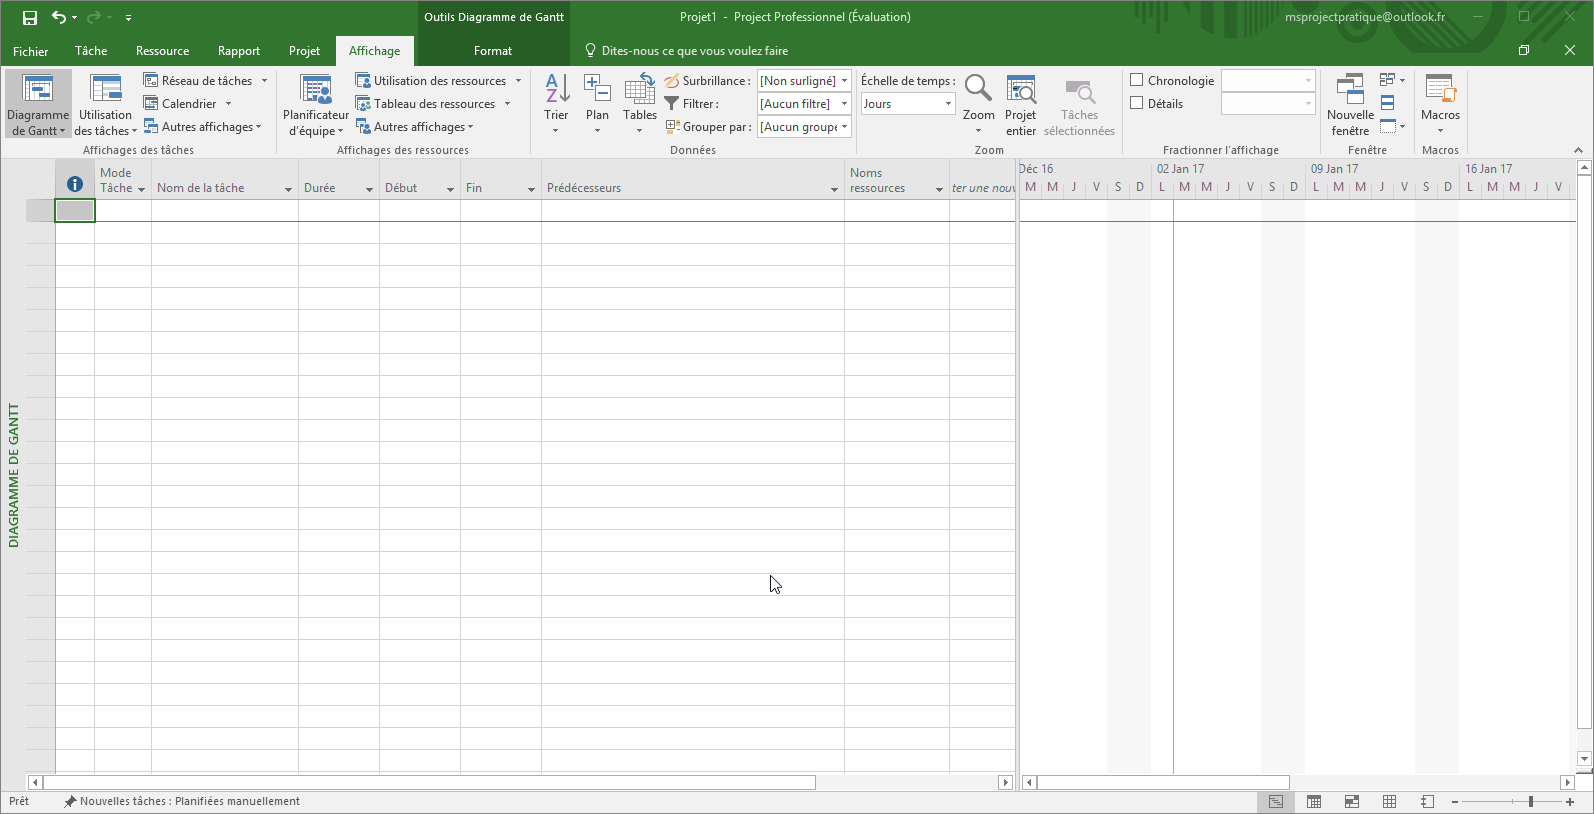
Task: Collapse the ribbon with the chevron arrow
Action: [1579, 150]
